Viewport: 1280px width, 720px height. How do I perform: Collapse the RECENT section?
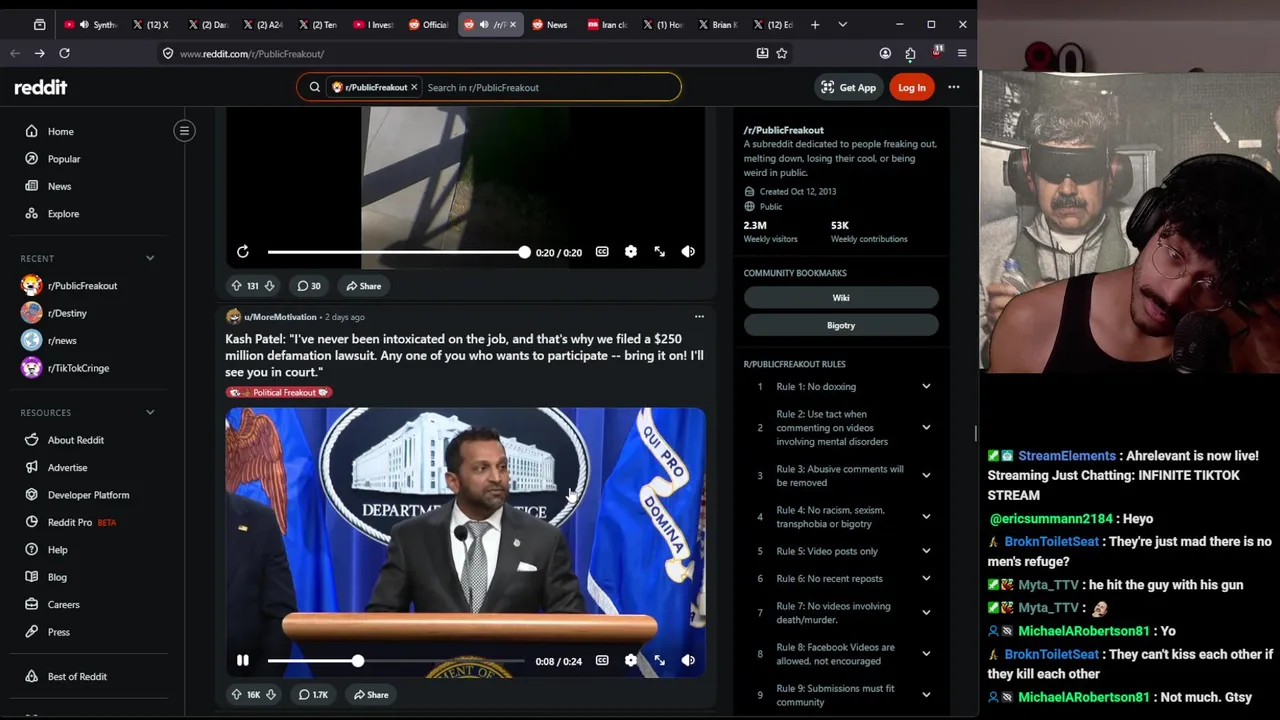pyautogui.click(x=150, y=258)
